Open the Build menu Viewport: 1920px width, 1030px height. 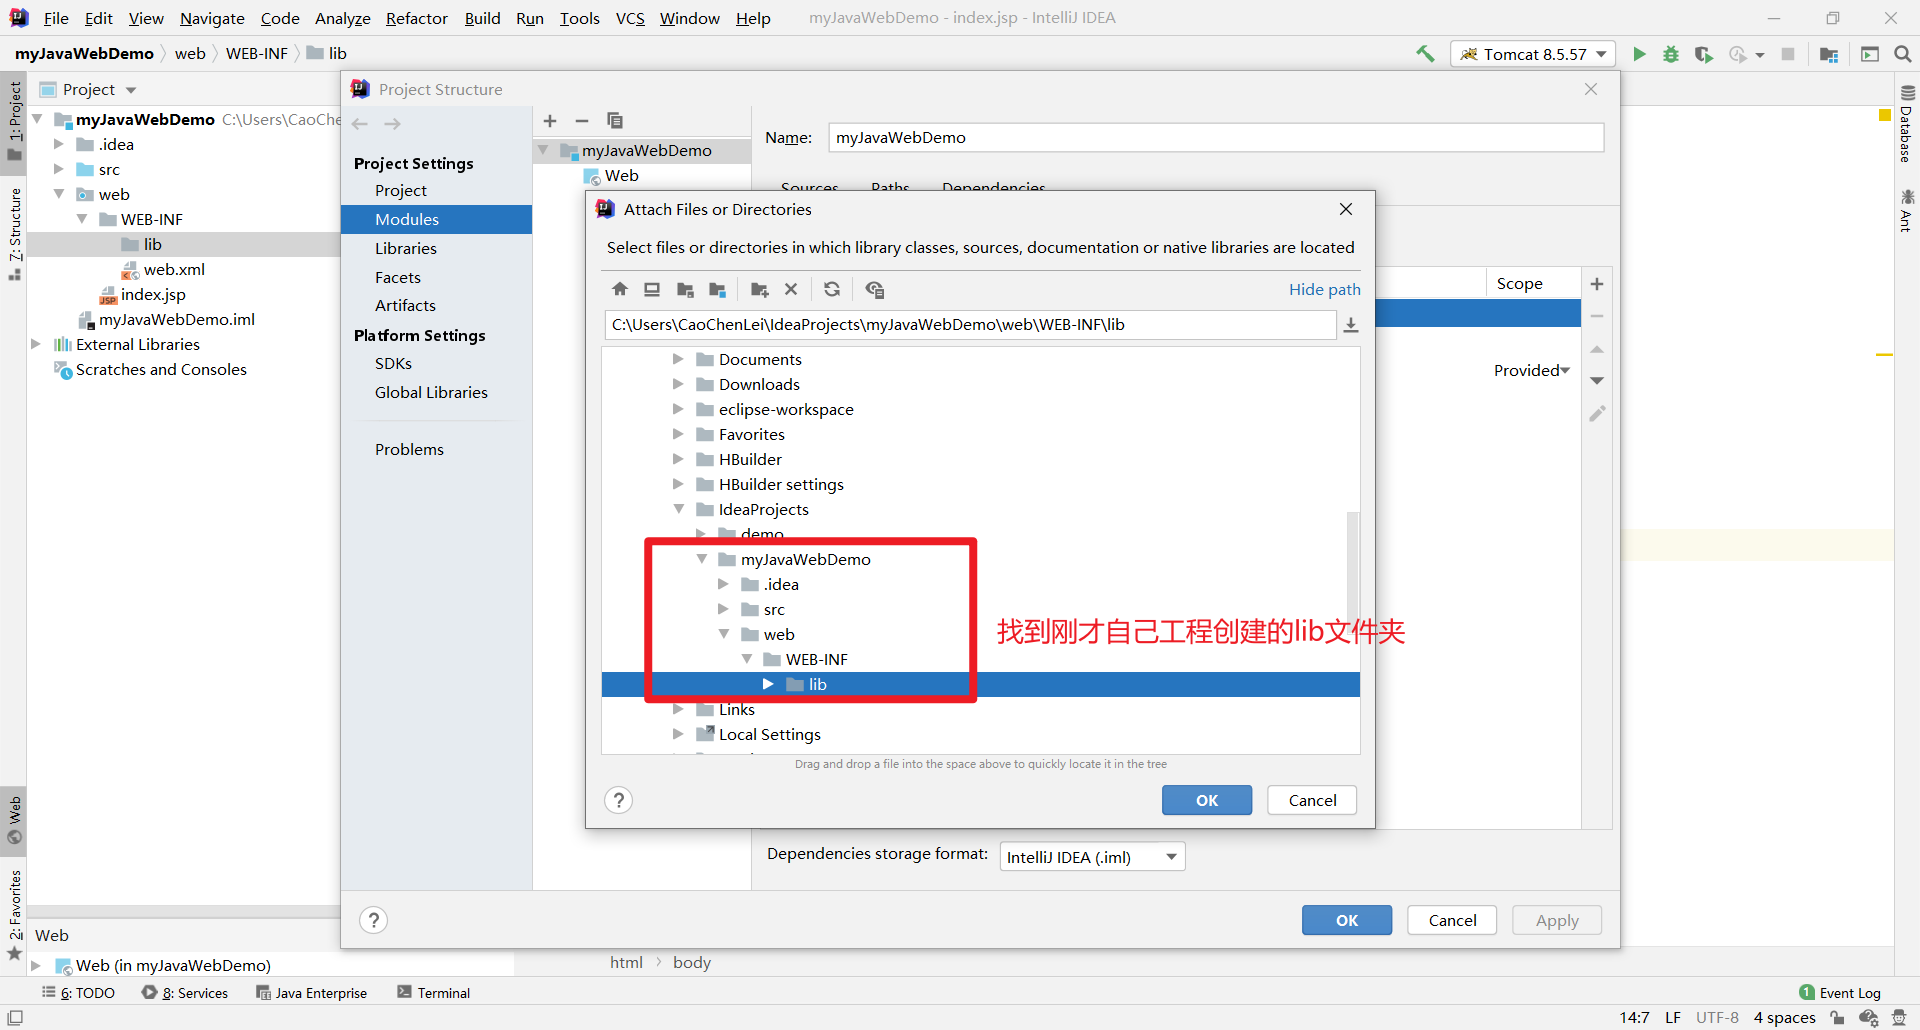482,18
